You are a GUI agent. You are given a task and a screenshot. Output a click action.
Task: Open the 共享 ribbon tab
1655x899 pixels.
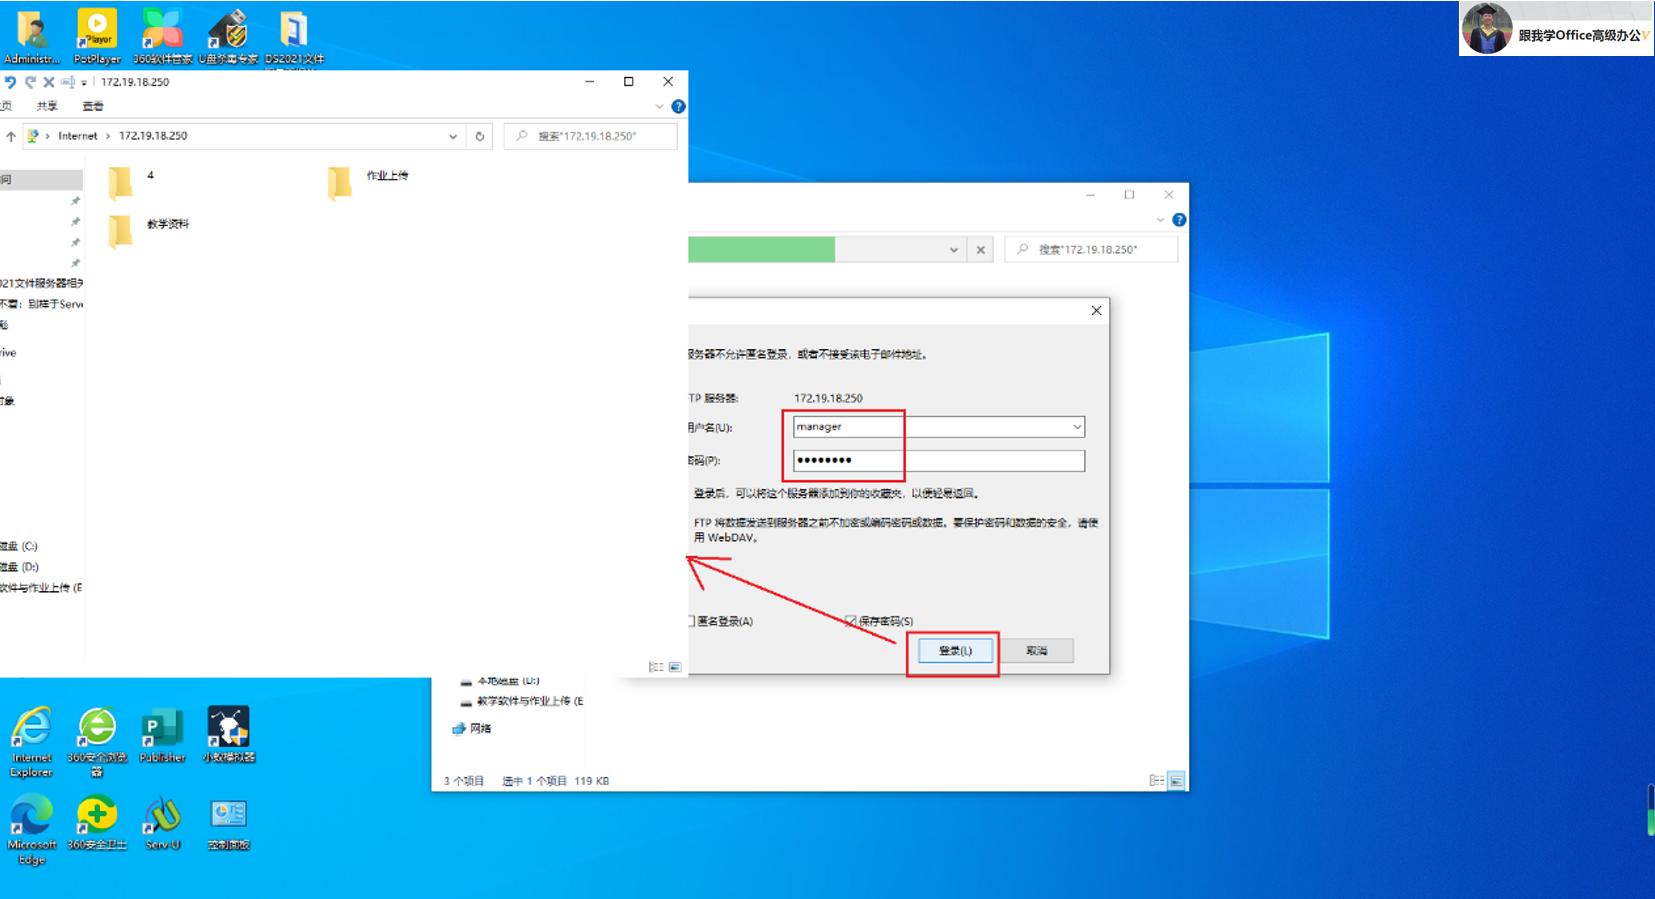click(x=47, y=106)
